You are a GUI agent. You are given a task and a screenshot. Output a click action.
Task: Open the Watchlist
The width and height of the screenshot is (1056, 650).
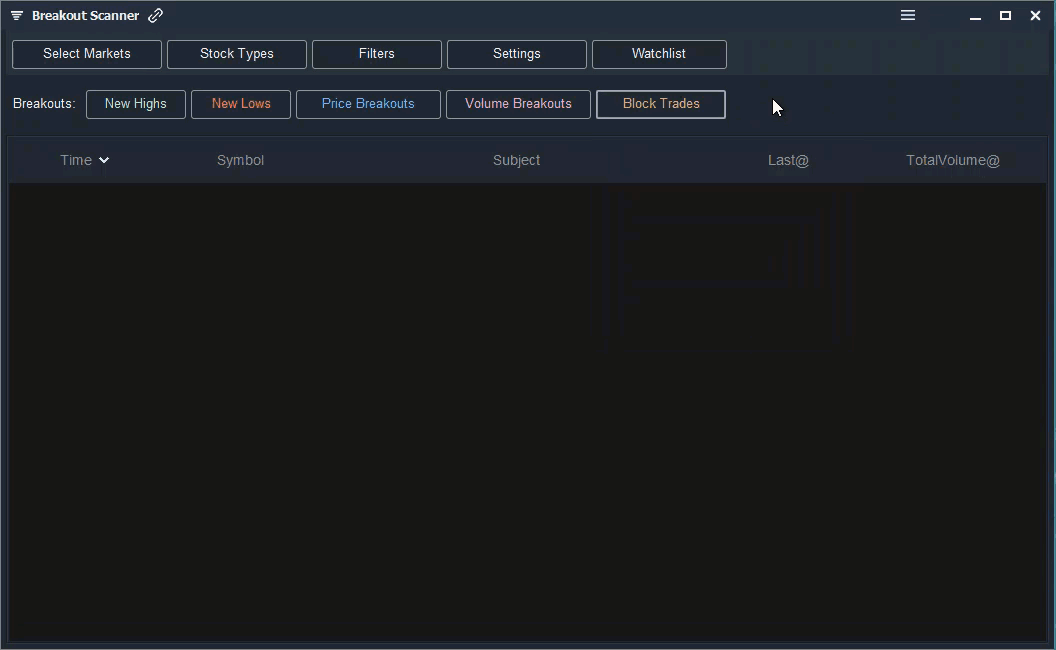click(658, 54)
